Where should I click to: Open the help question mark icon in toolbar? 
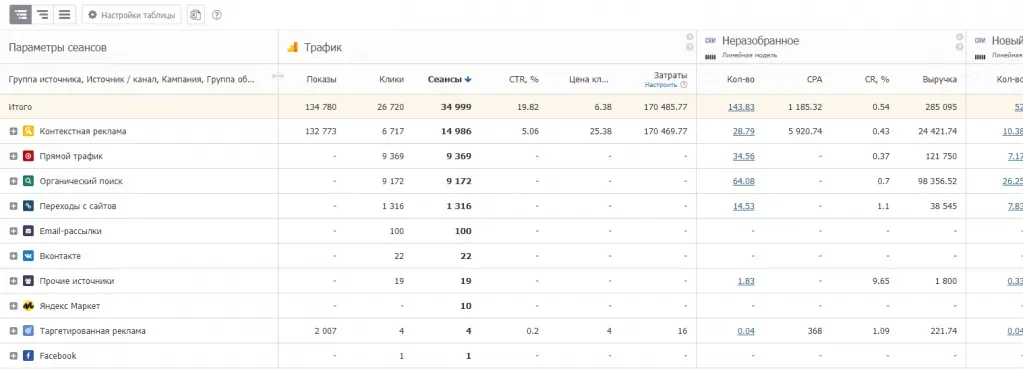tap(217, 15)
